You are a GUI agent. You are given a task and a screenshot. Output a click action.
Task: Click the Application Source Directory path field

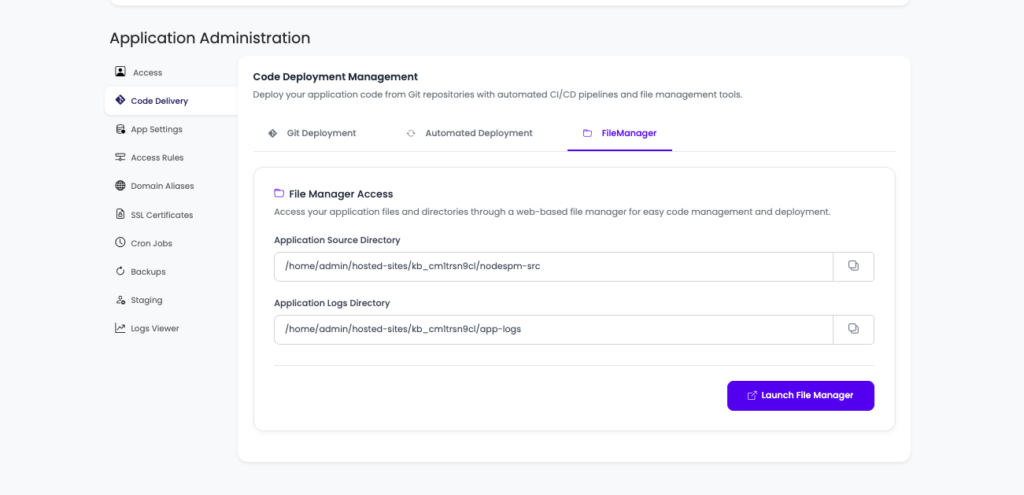click(554, 266)
